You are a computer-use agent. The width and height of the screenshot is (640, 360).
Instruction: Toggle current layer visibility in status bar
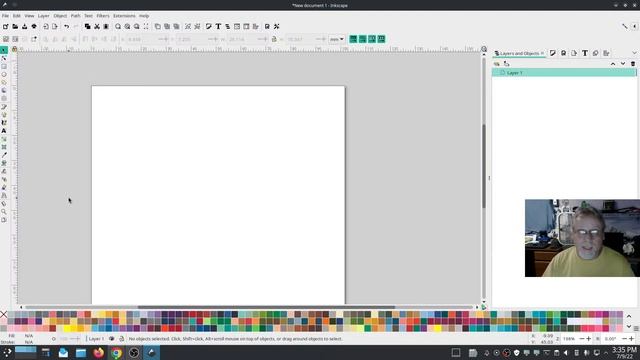(112, 339)
